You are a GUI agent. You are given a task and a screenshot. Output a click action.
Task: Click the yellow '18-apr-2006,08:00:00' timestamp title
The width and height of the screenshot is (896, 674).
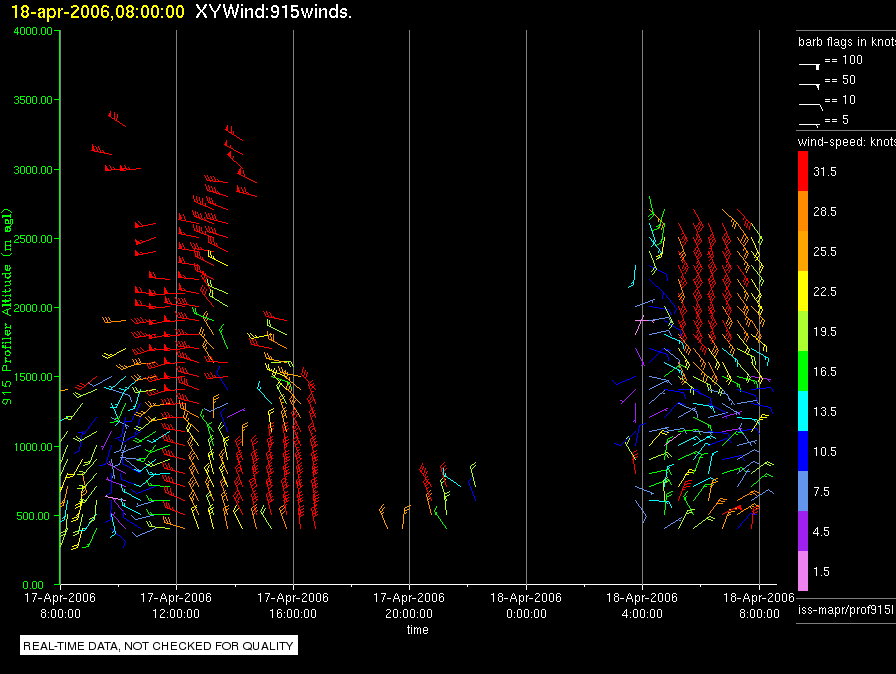(98, 12)
